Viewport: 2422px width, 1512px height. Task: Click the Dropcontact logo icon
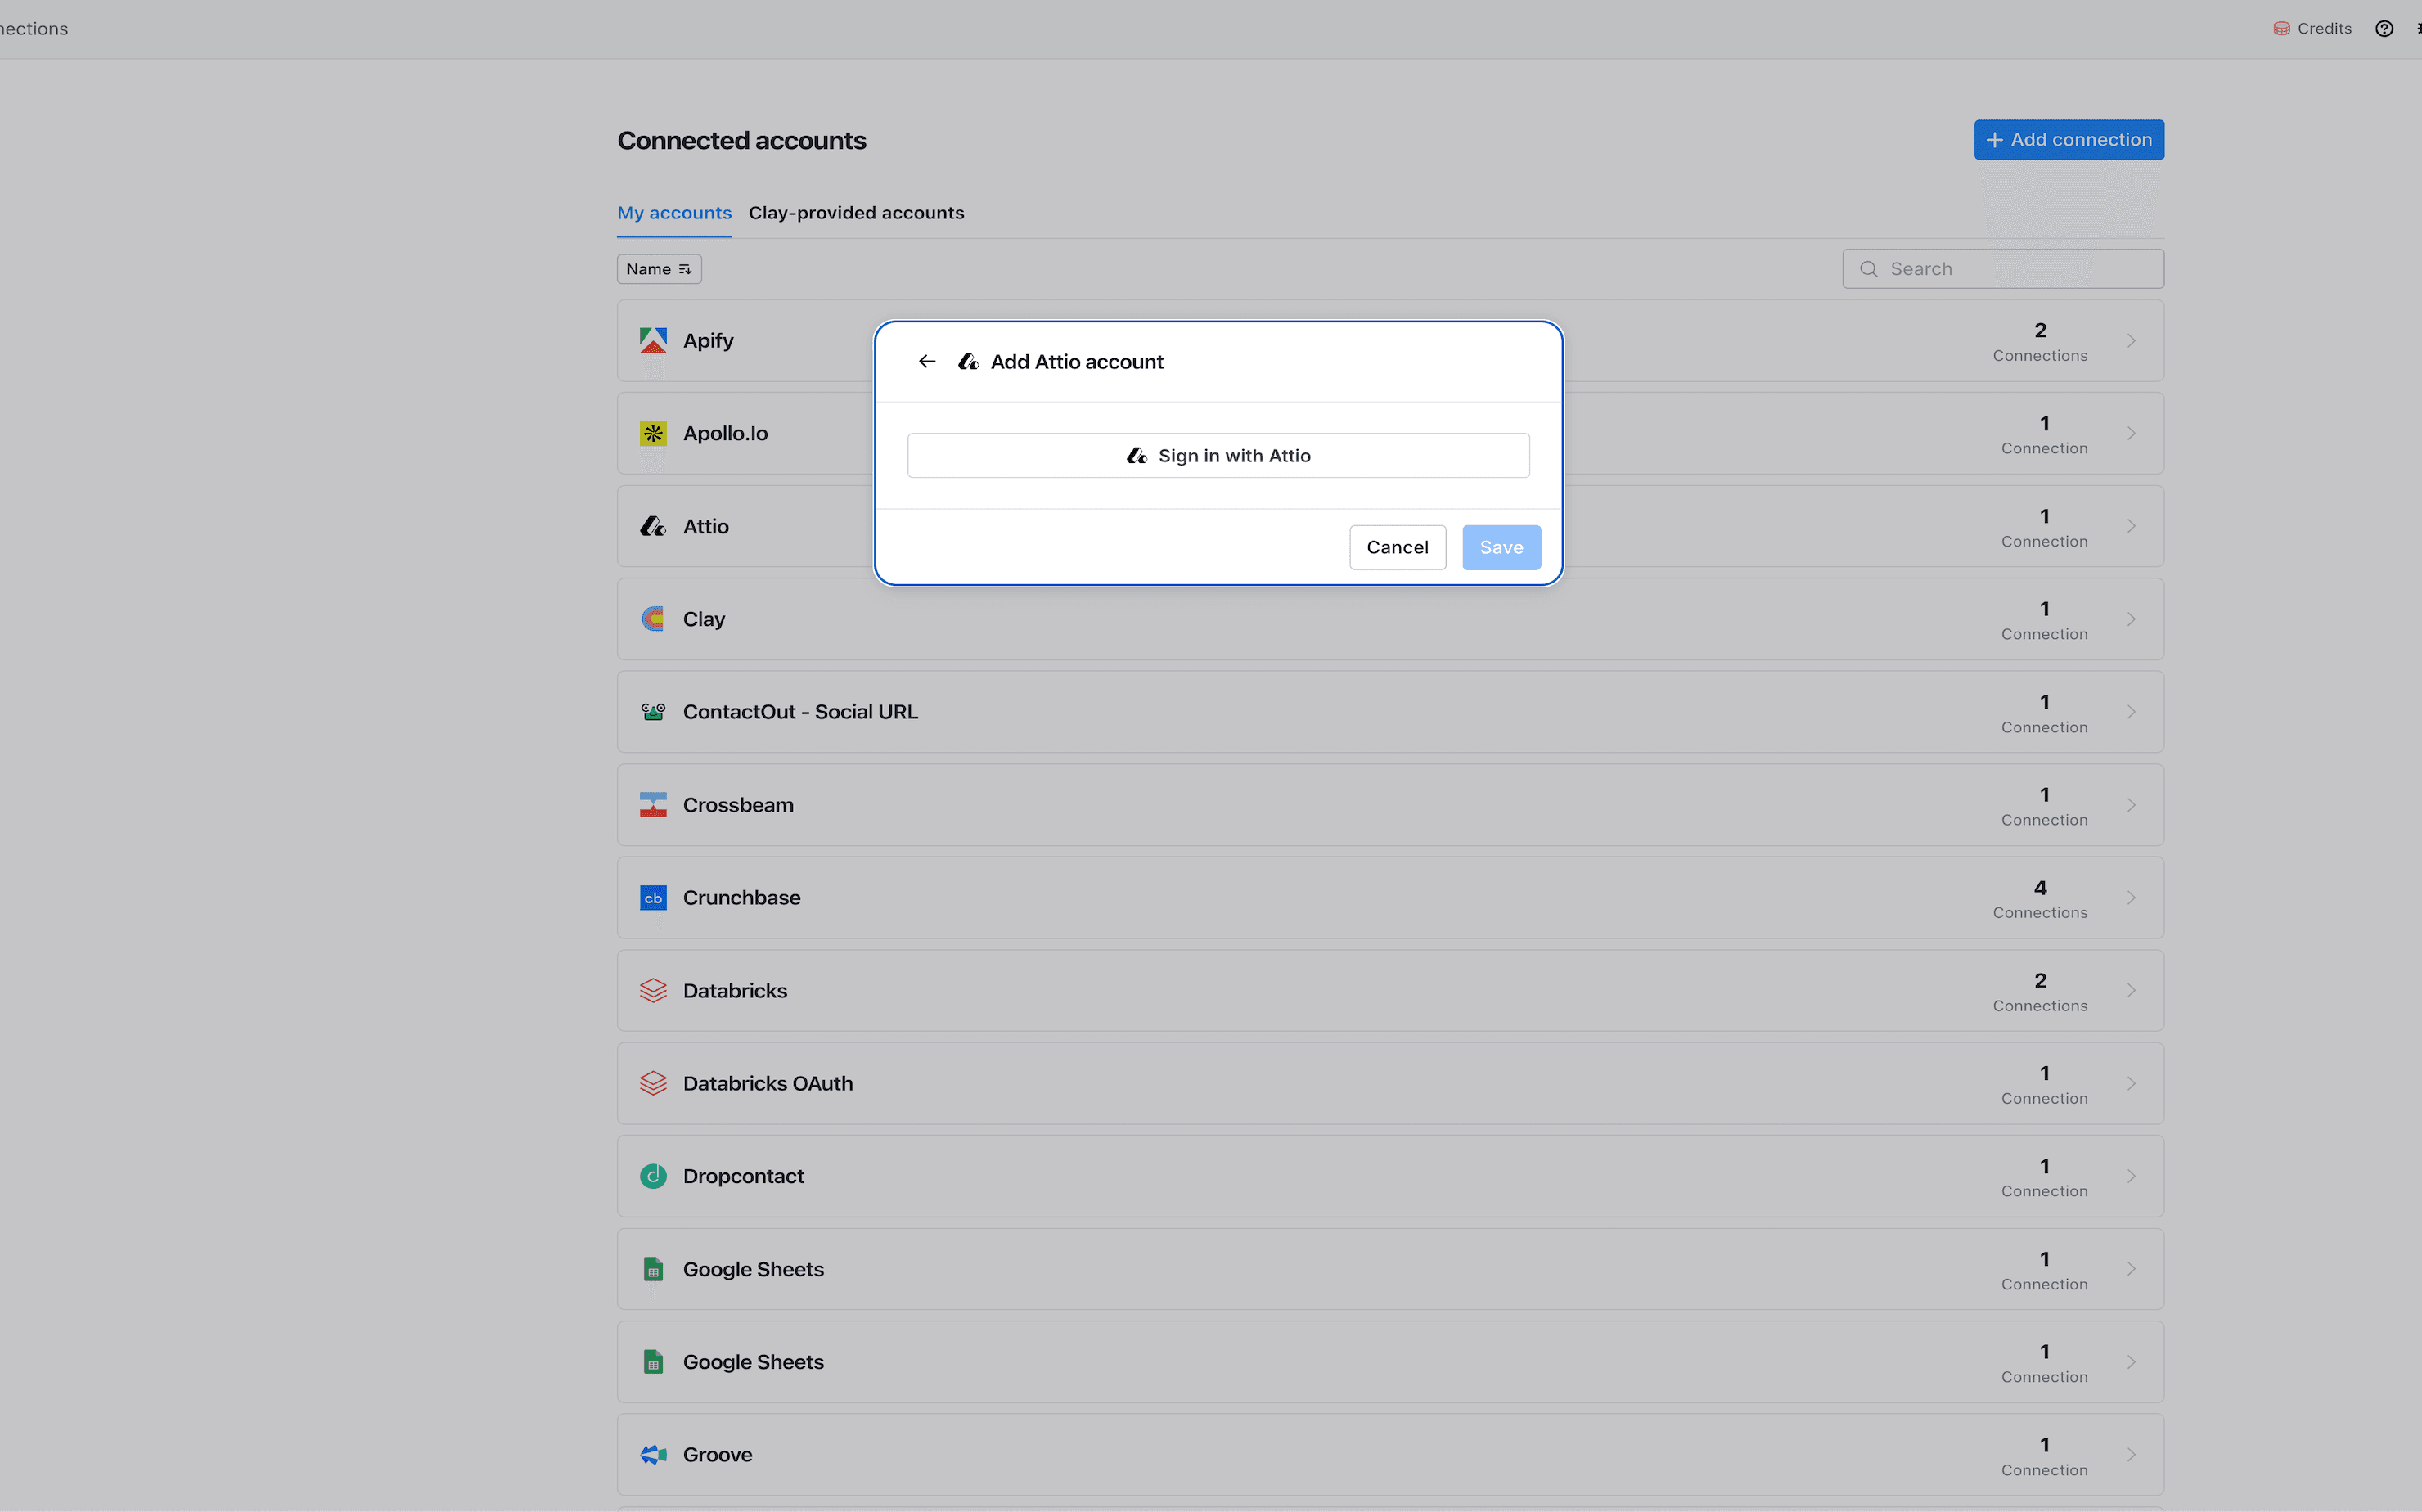click(x=653, y=1176)
